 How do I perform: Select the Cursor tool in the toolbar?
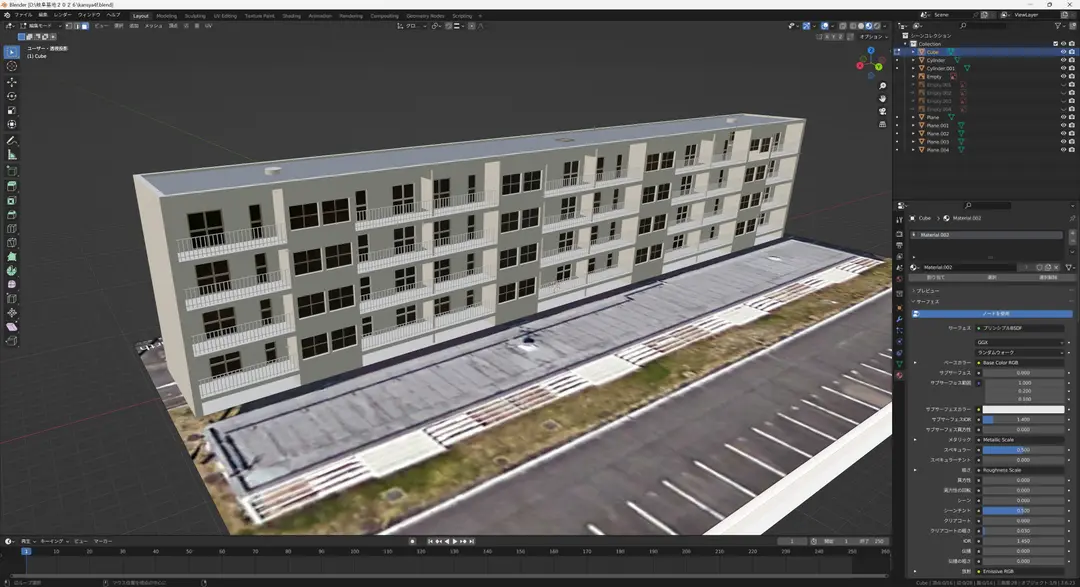coord(12,66)
